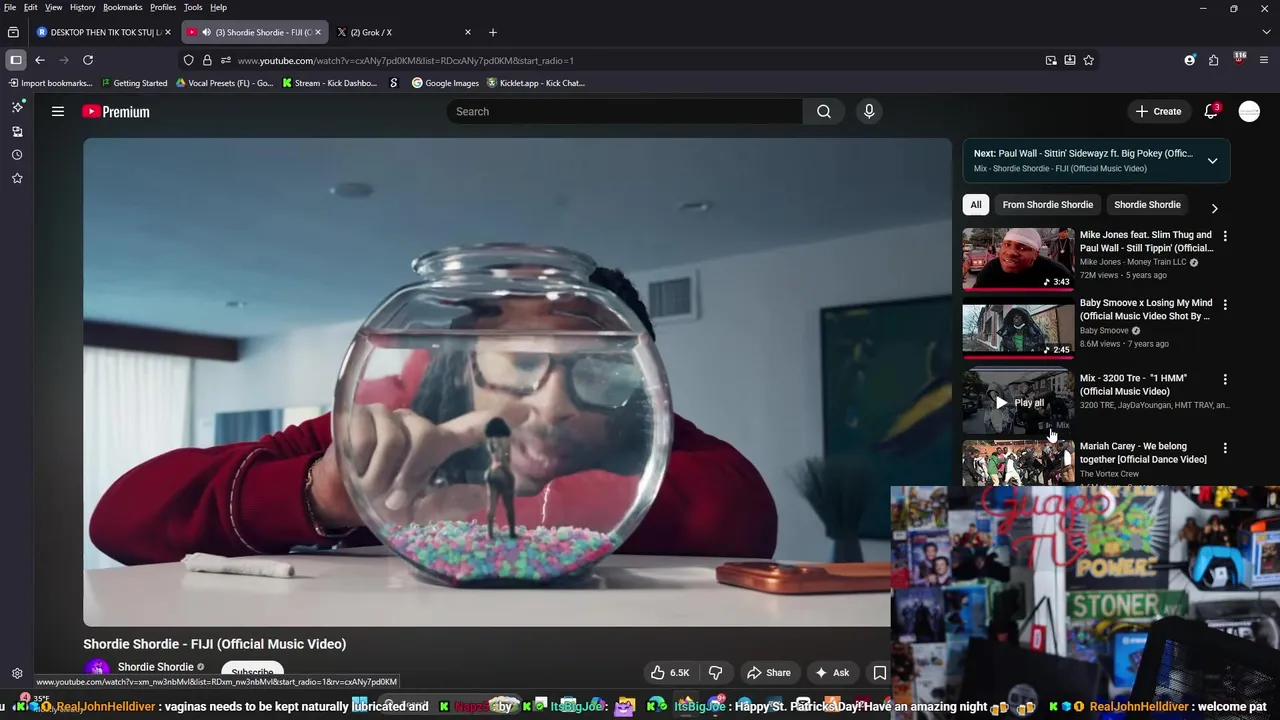The image size is (1280, 720).
Task: Open a new browser tab with plus button
Action: click(x=492, y=32)
